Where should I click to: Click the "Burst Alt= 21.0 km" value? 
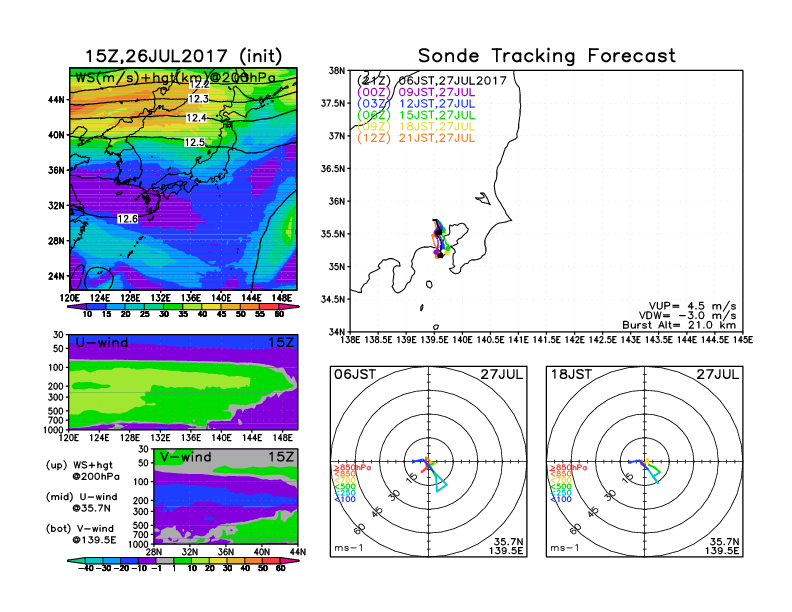point(679,325)
